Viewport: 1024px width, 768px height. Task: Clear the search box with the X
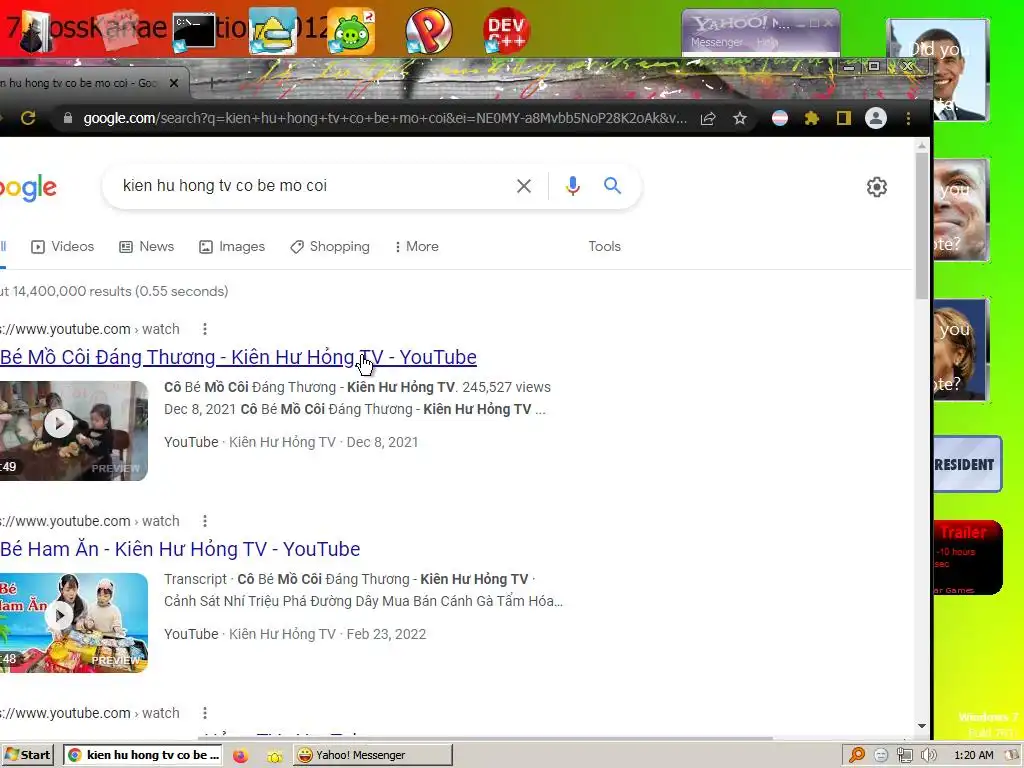click(x=524, y=186)
